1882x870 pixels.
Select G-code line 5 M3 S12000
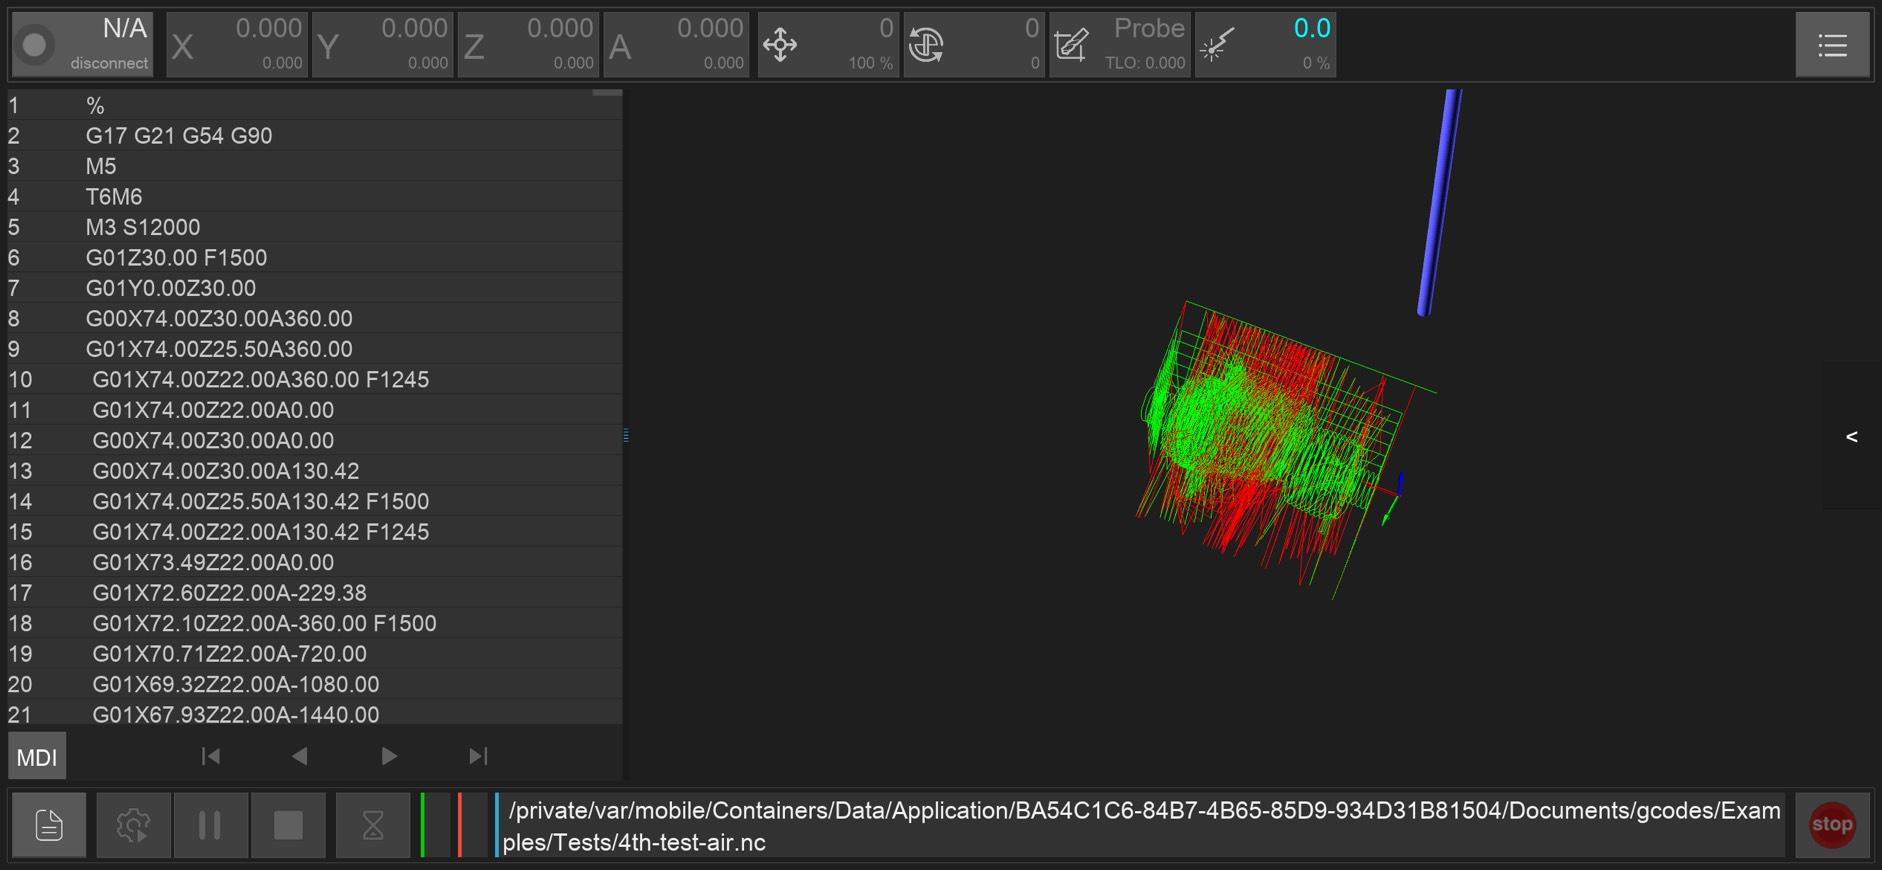pyautogui.click(x=143, y=227)
